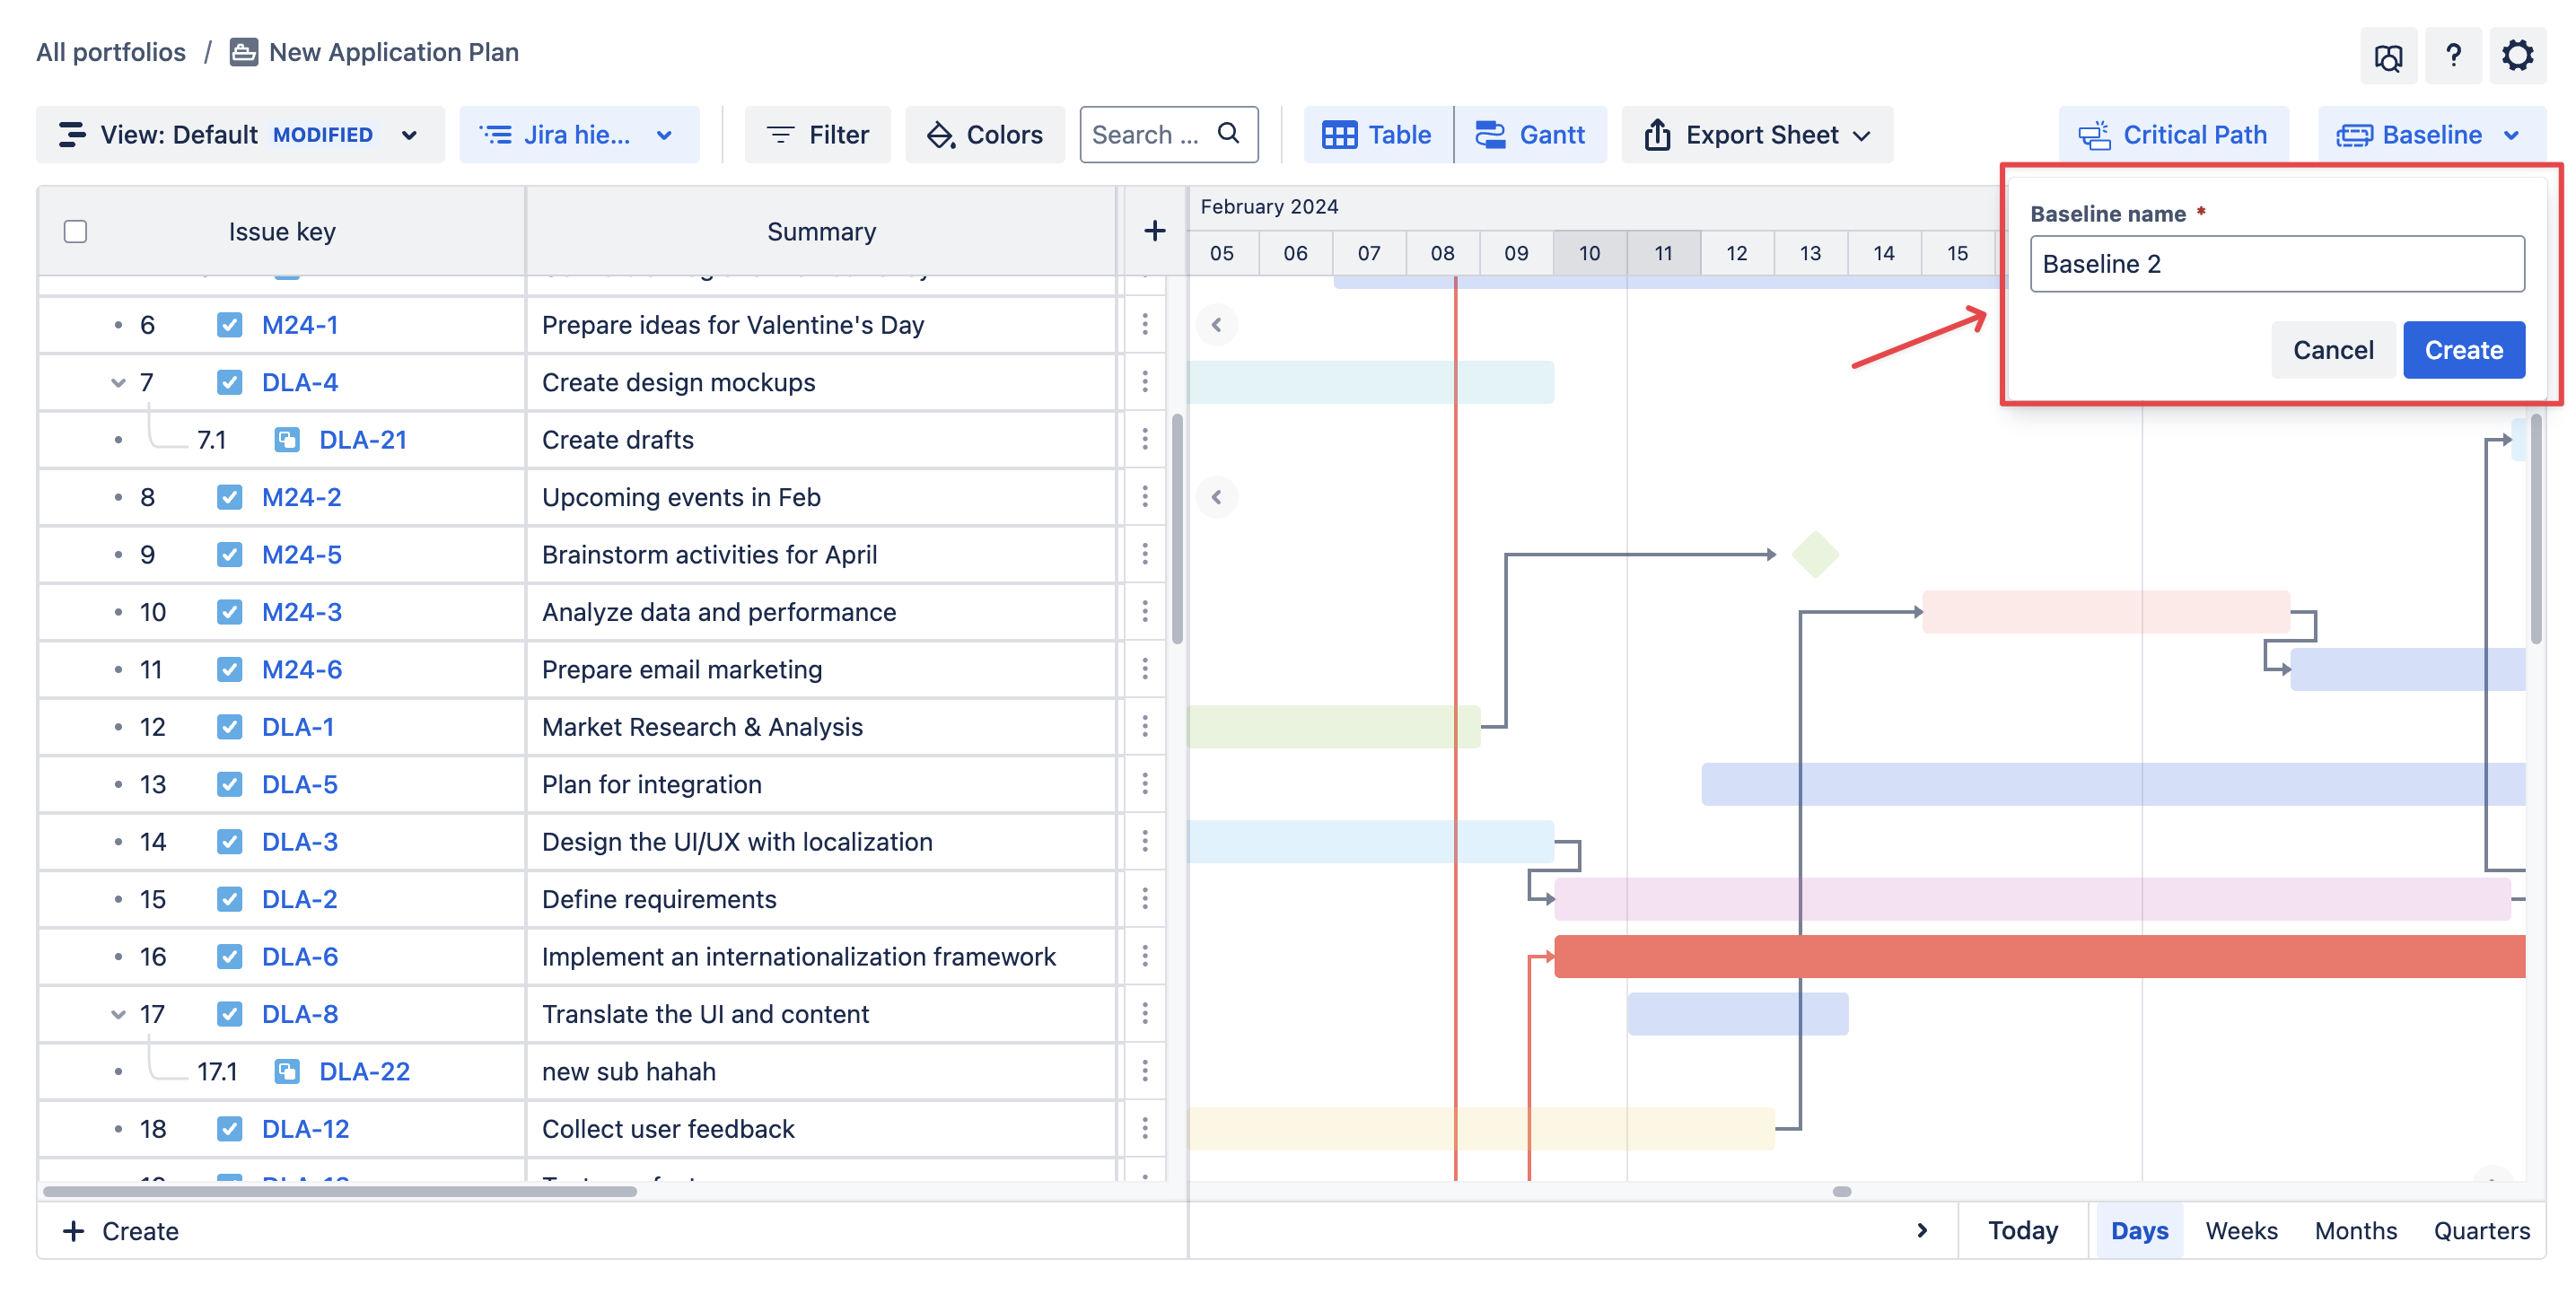
Task: Open the DLA-6 issue link
Action: 299,957
